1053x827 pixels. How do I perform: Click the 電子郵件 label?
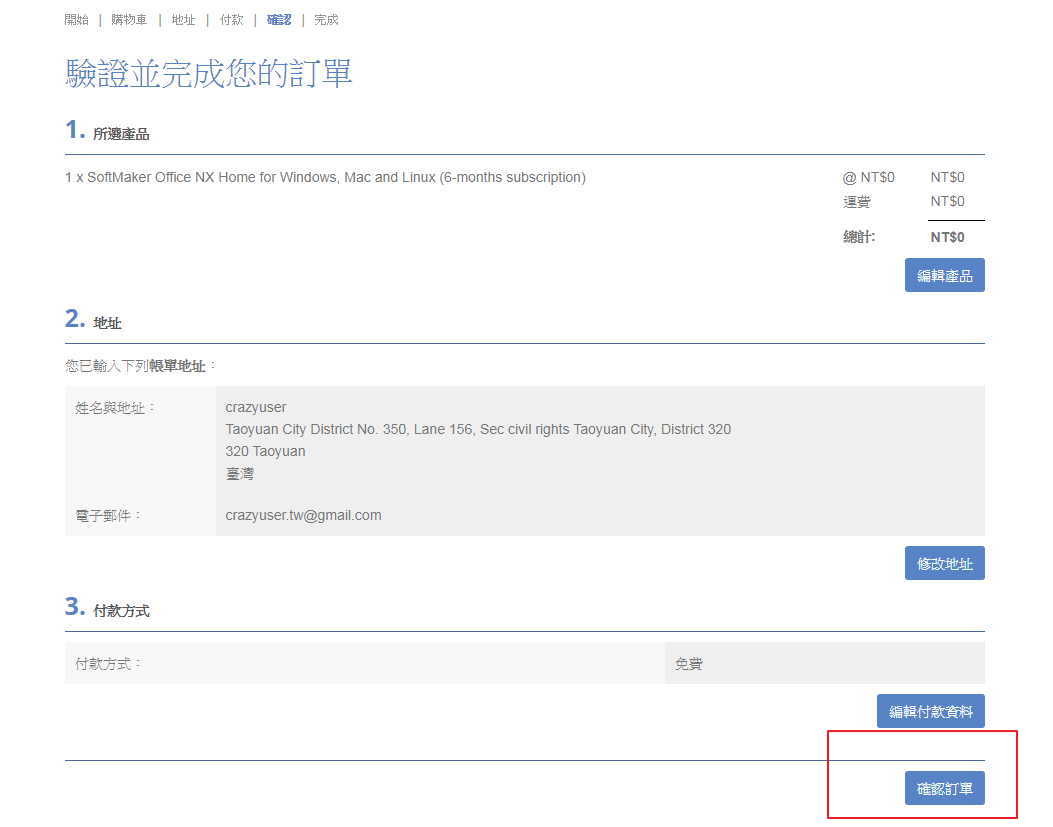108,515
